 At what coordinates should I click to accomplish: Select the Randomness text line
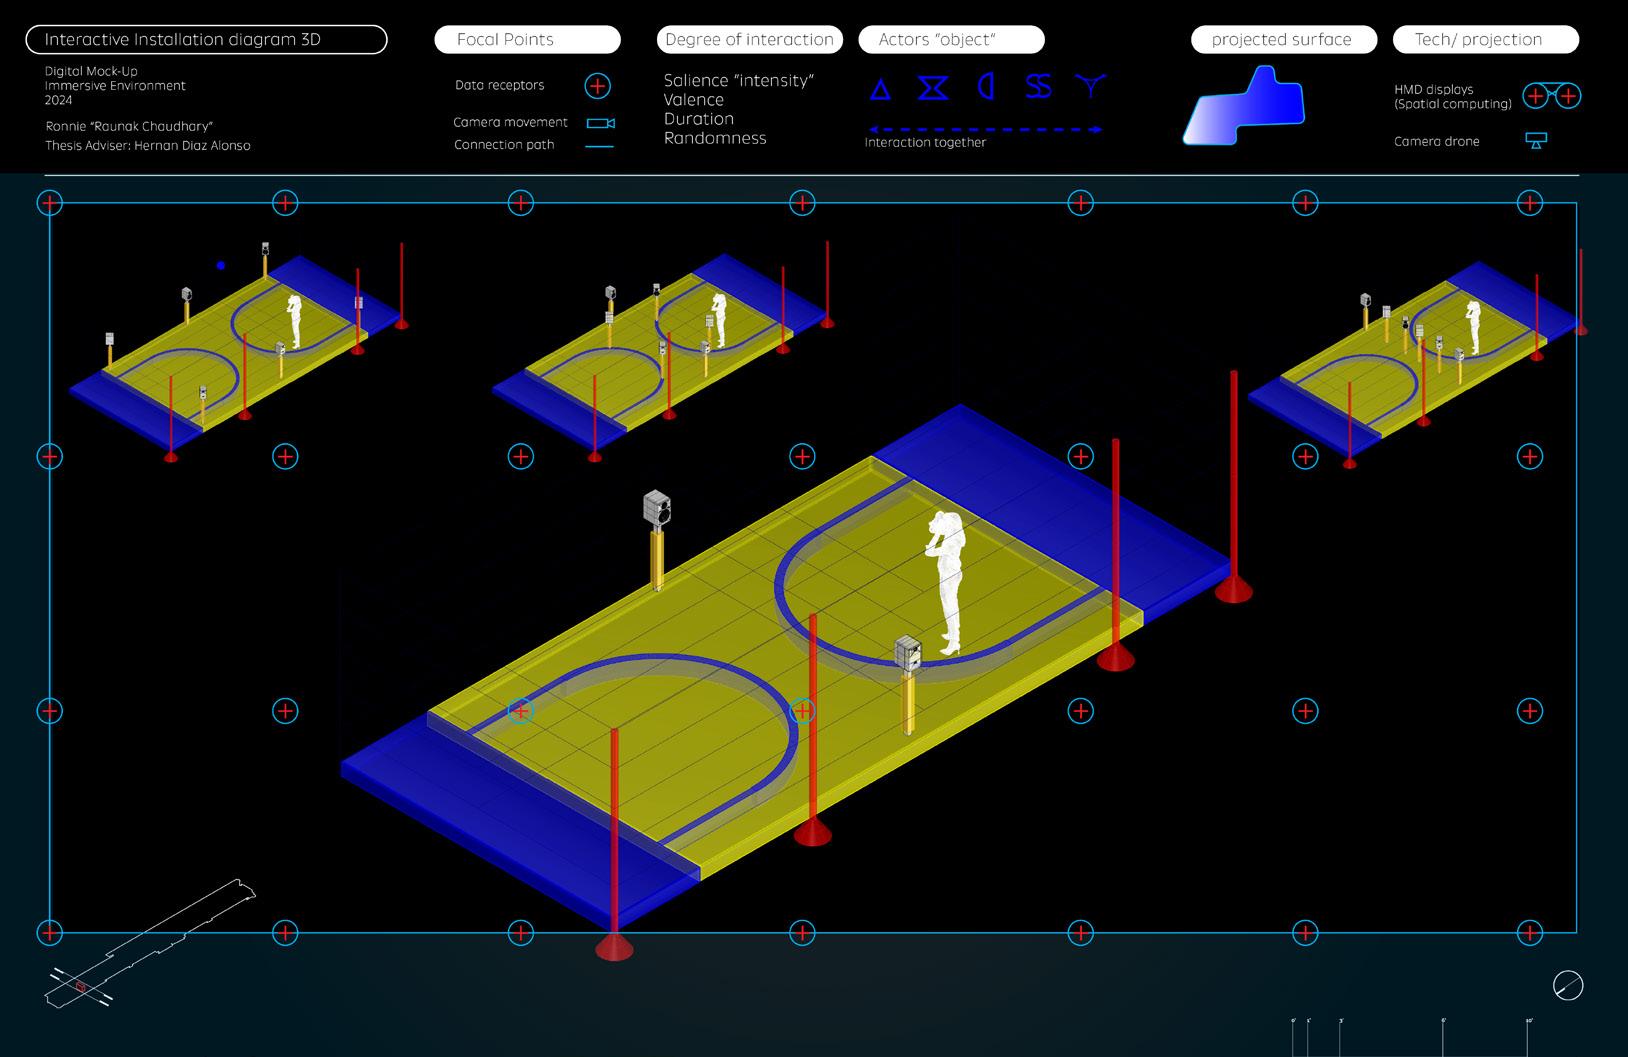click(715, 138)
